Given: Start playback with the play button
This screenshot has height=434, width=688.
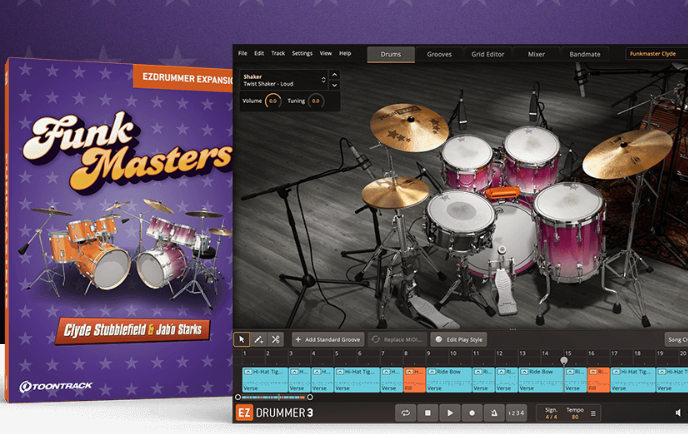Looking at the screenshot, I should (x=450, y=413).
